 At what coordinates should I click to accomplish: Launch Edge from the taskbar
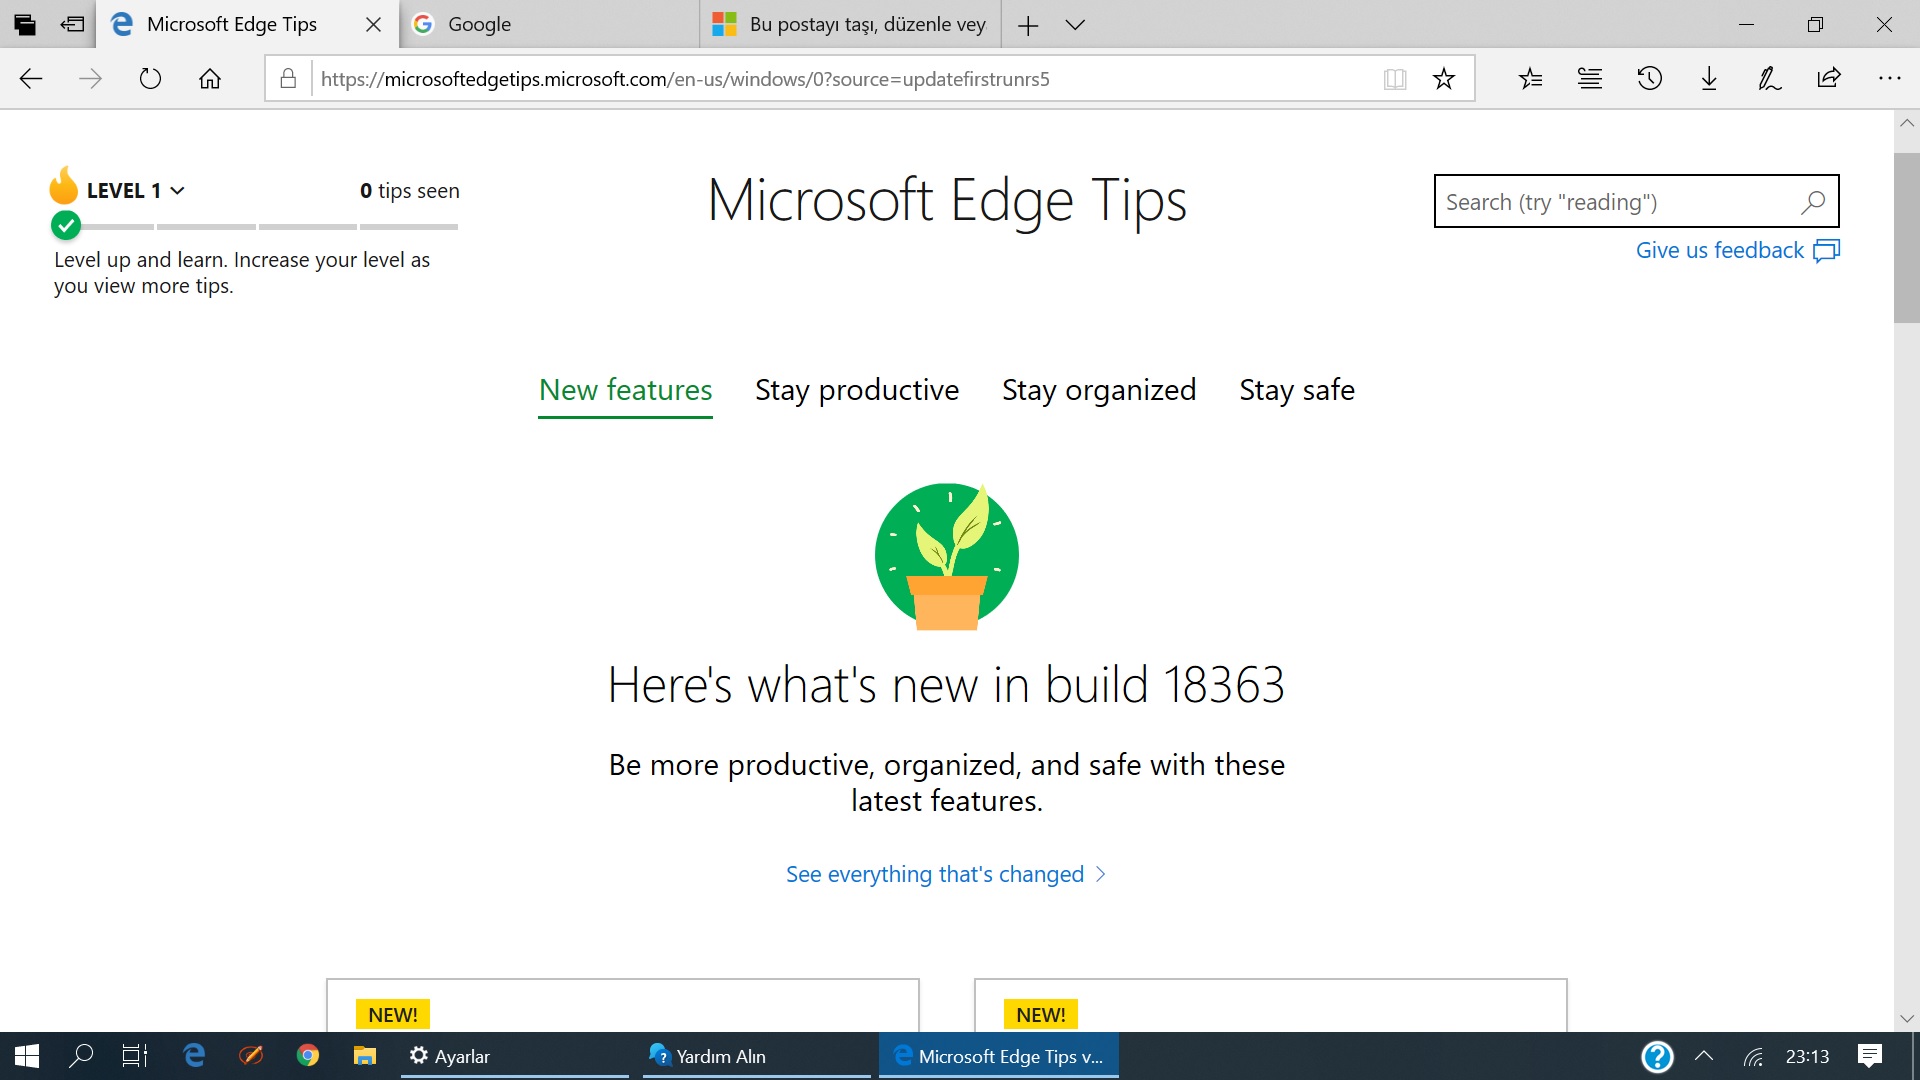pyautogui.click(x=194, y=1056)
